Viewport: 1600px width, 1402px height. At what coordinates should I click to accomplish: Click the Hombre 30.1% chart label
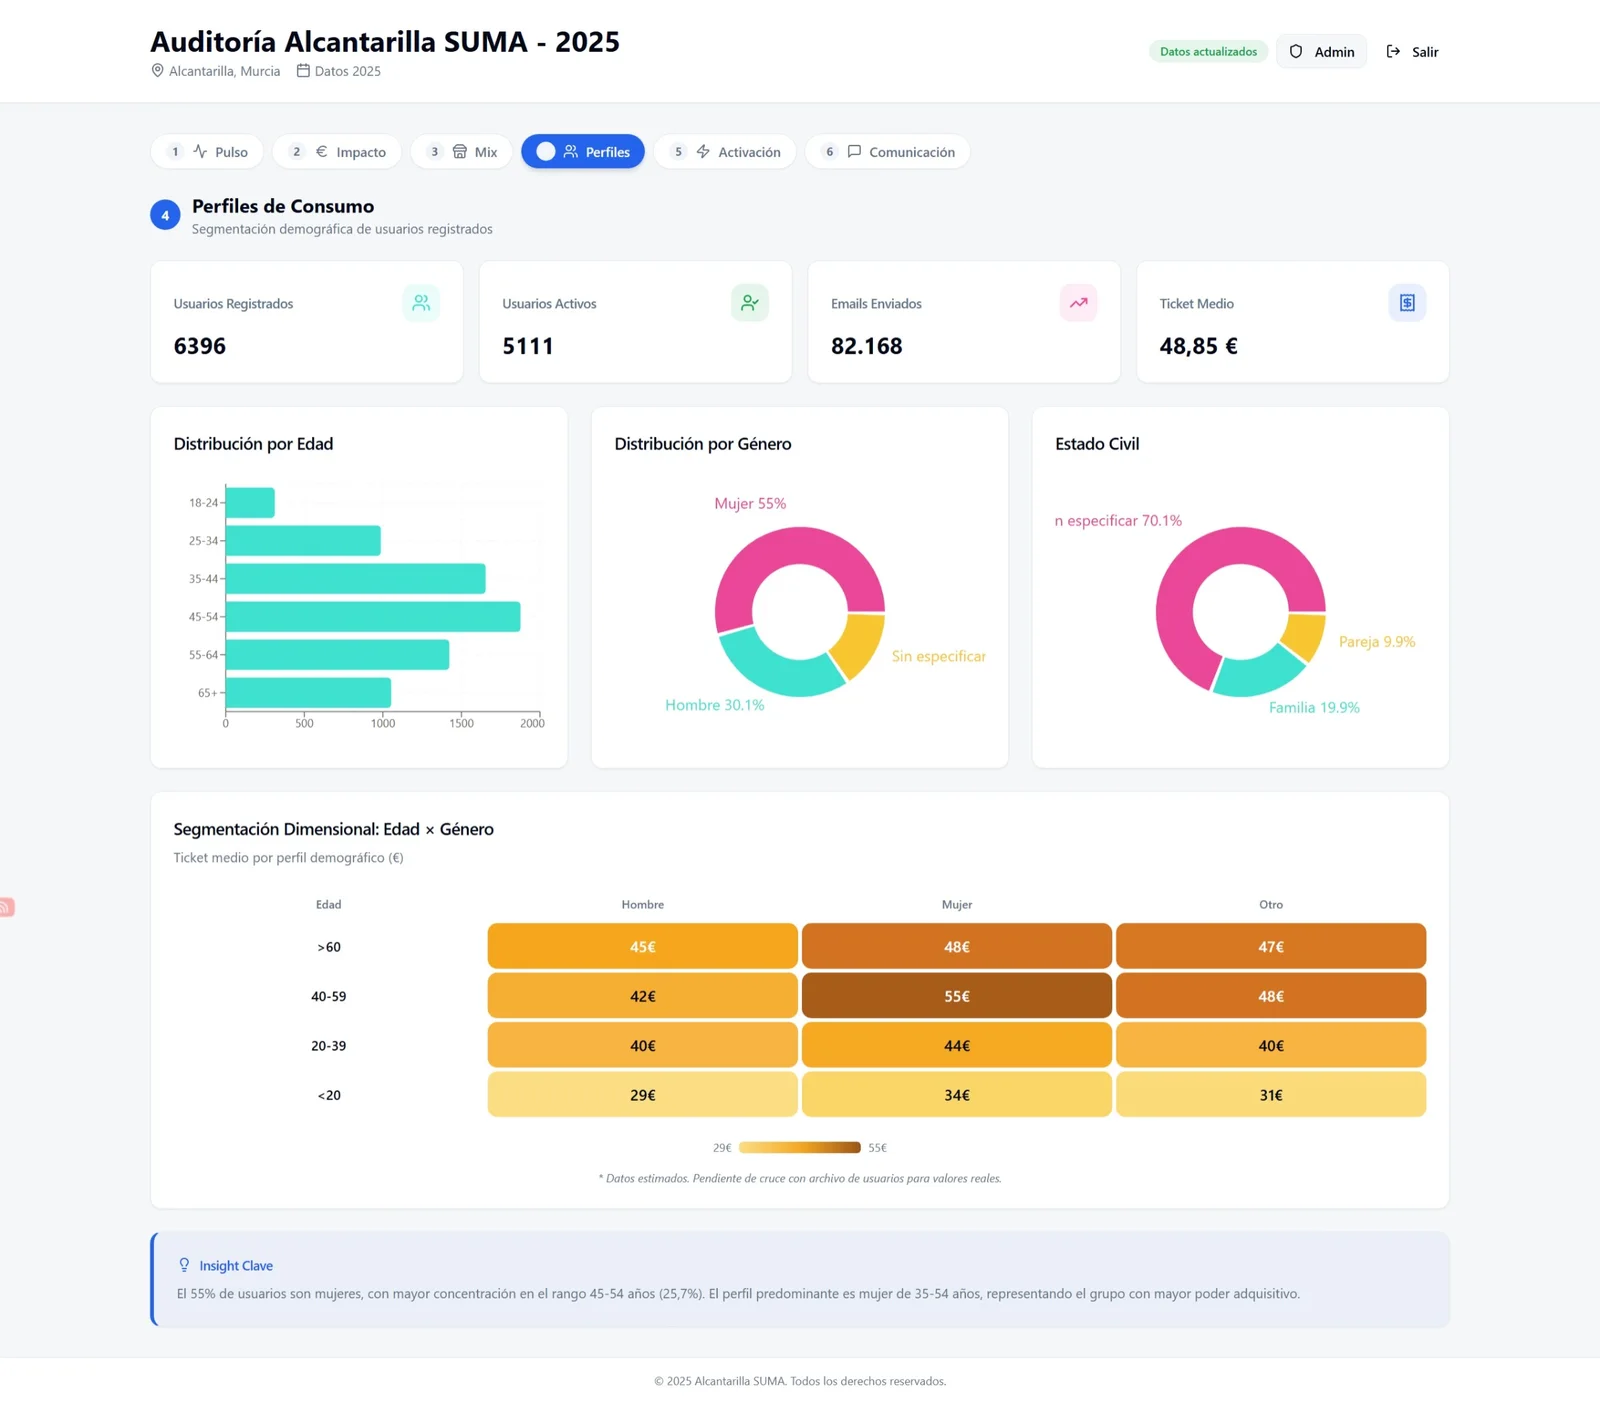715,705
